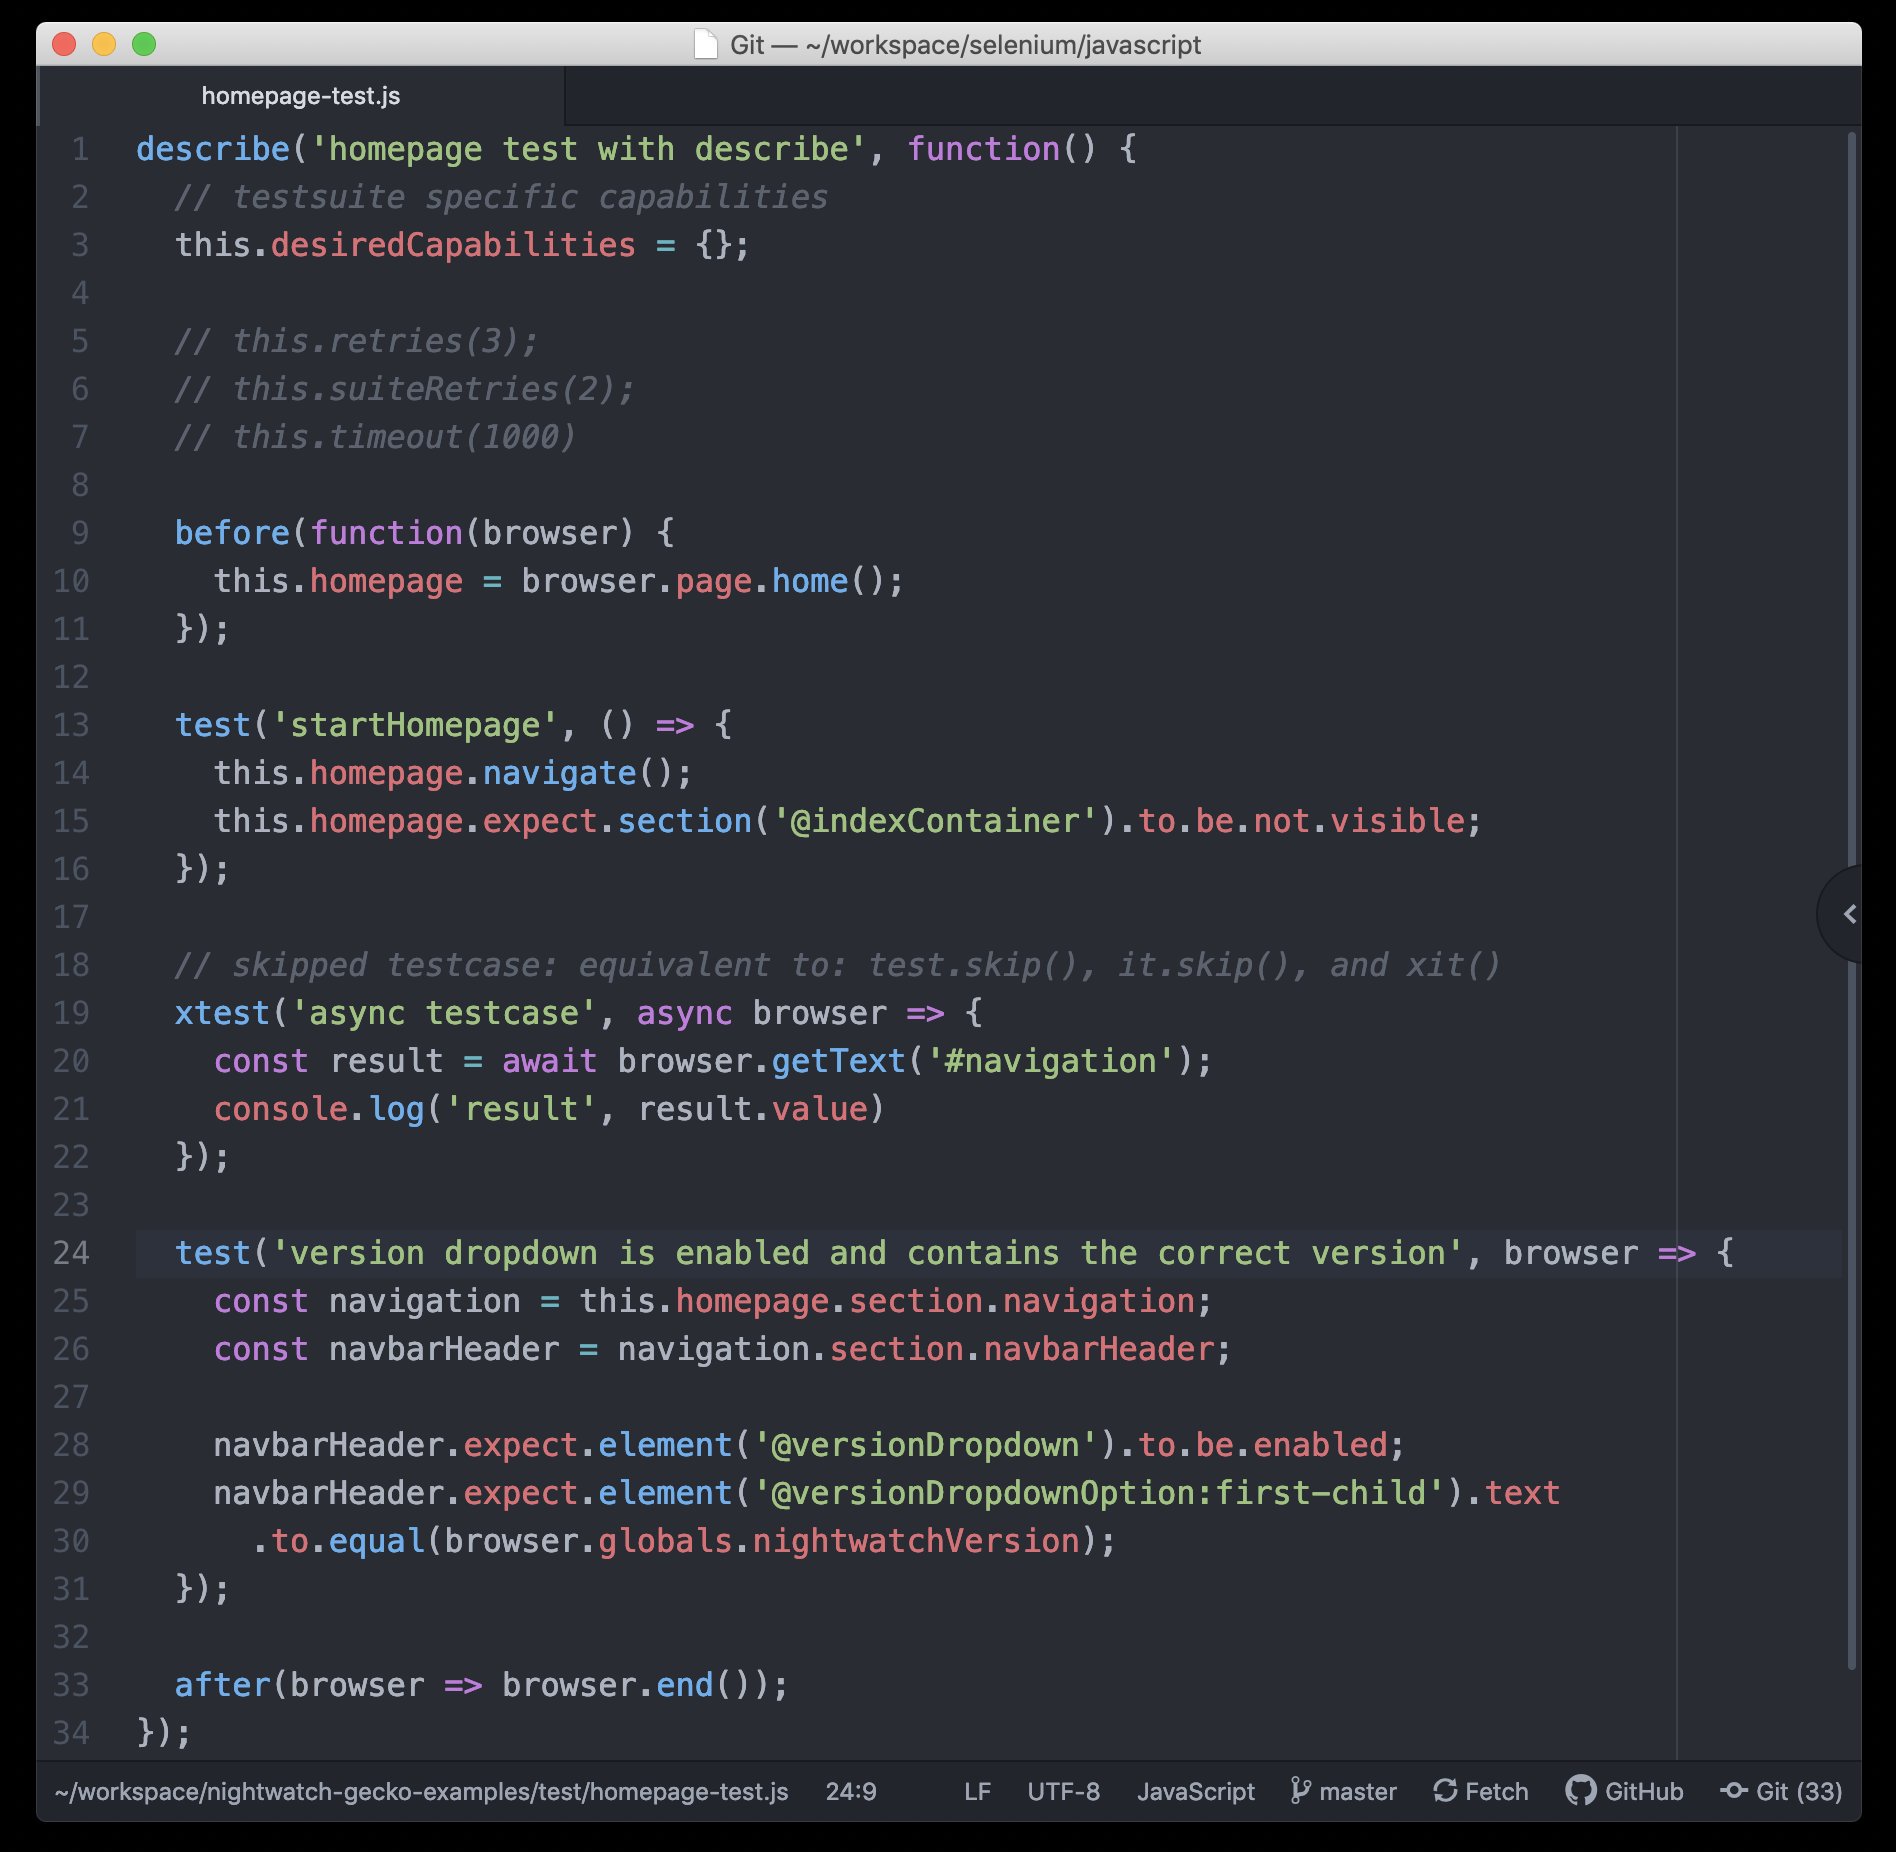Click the window title 'Git — ~/workspace/selenium/javascript'
Screen dimensions: 1896x1852
coord(965,44)
